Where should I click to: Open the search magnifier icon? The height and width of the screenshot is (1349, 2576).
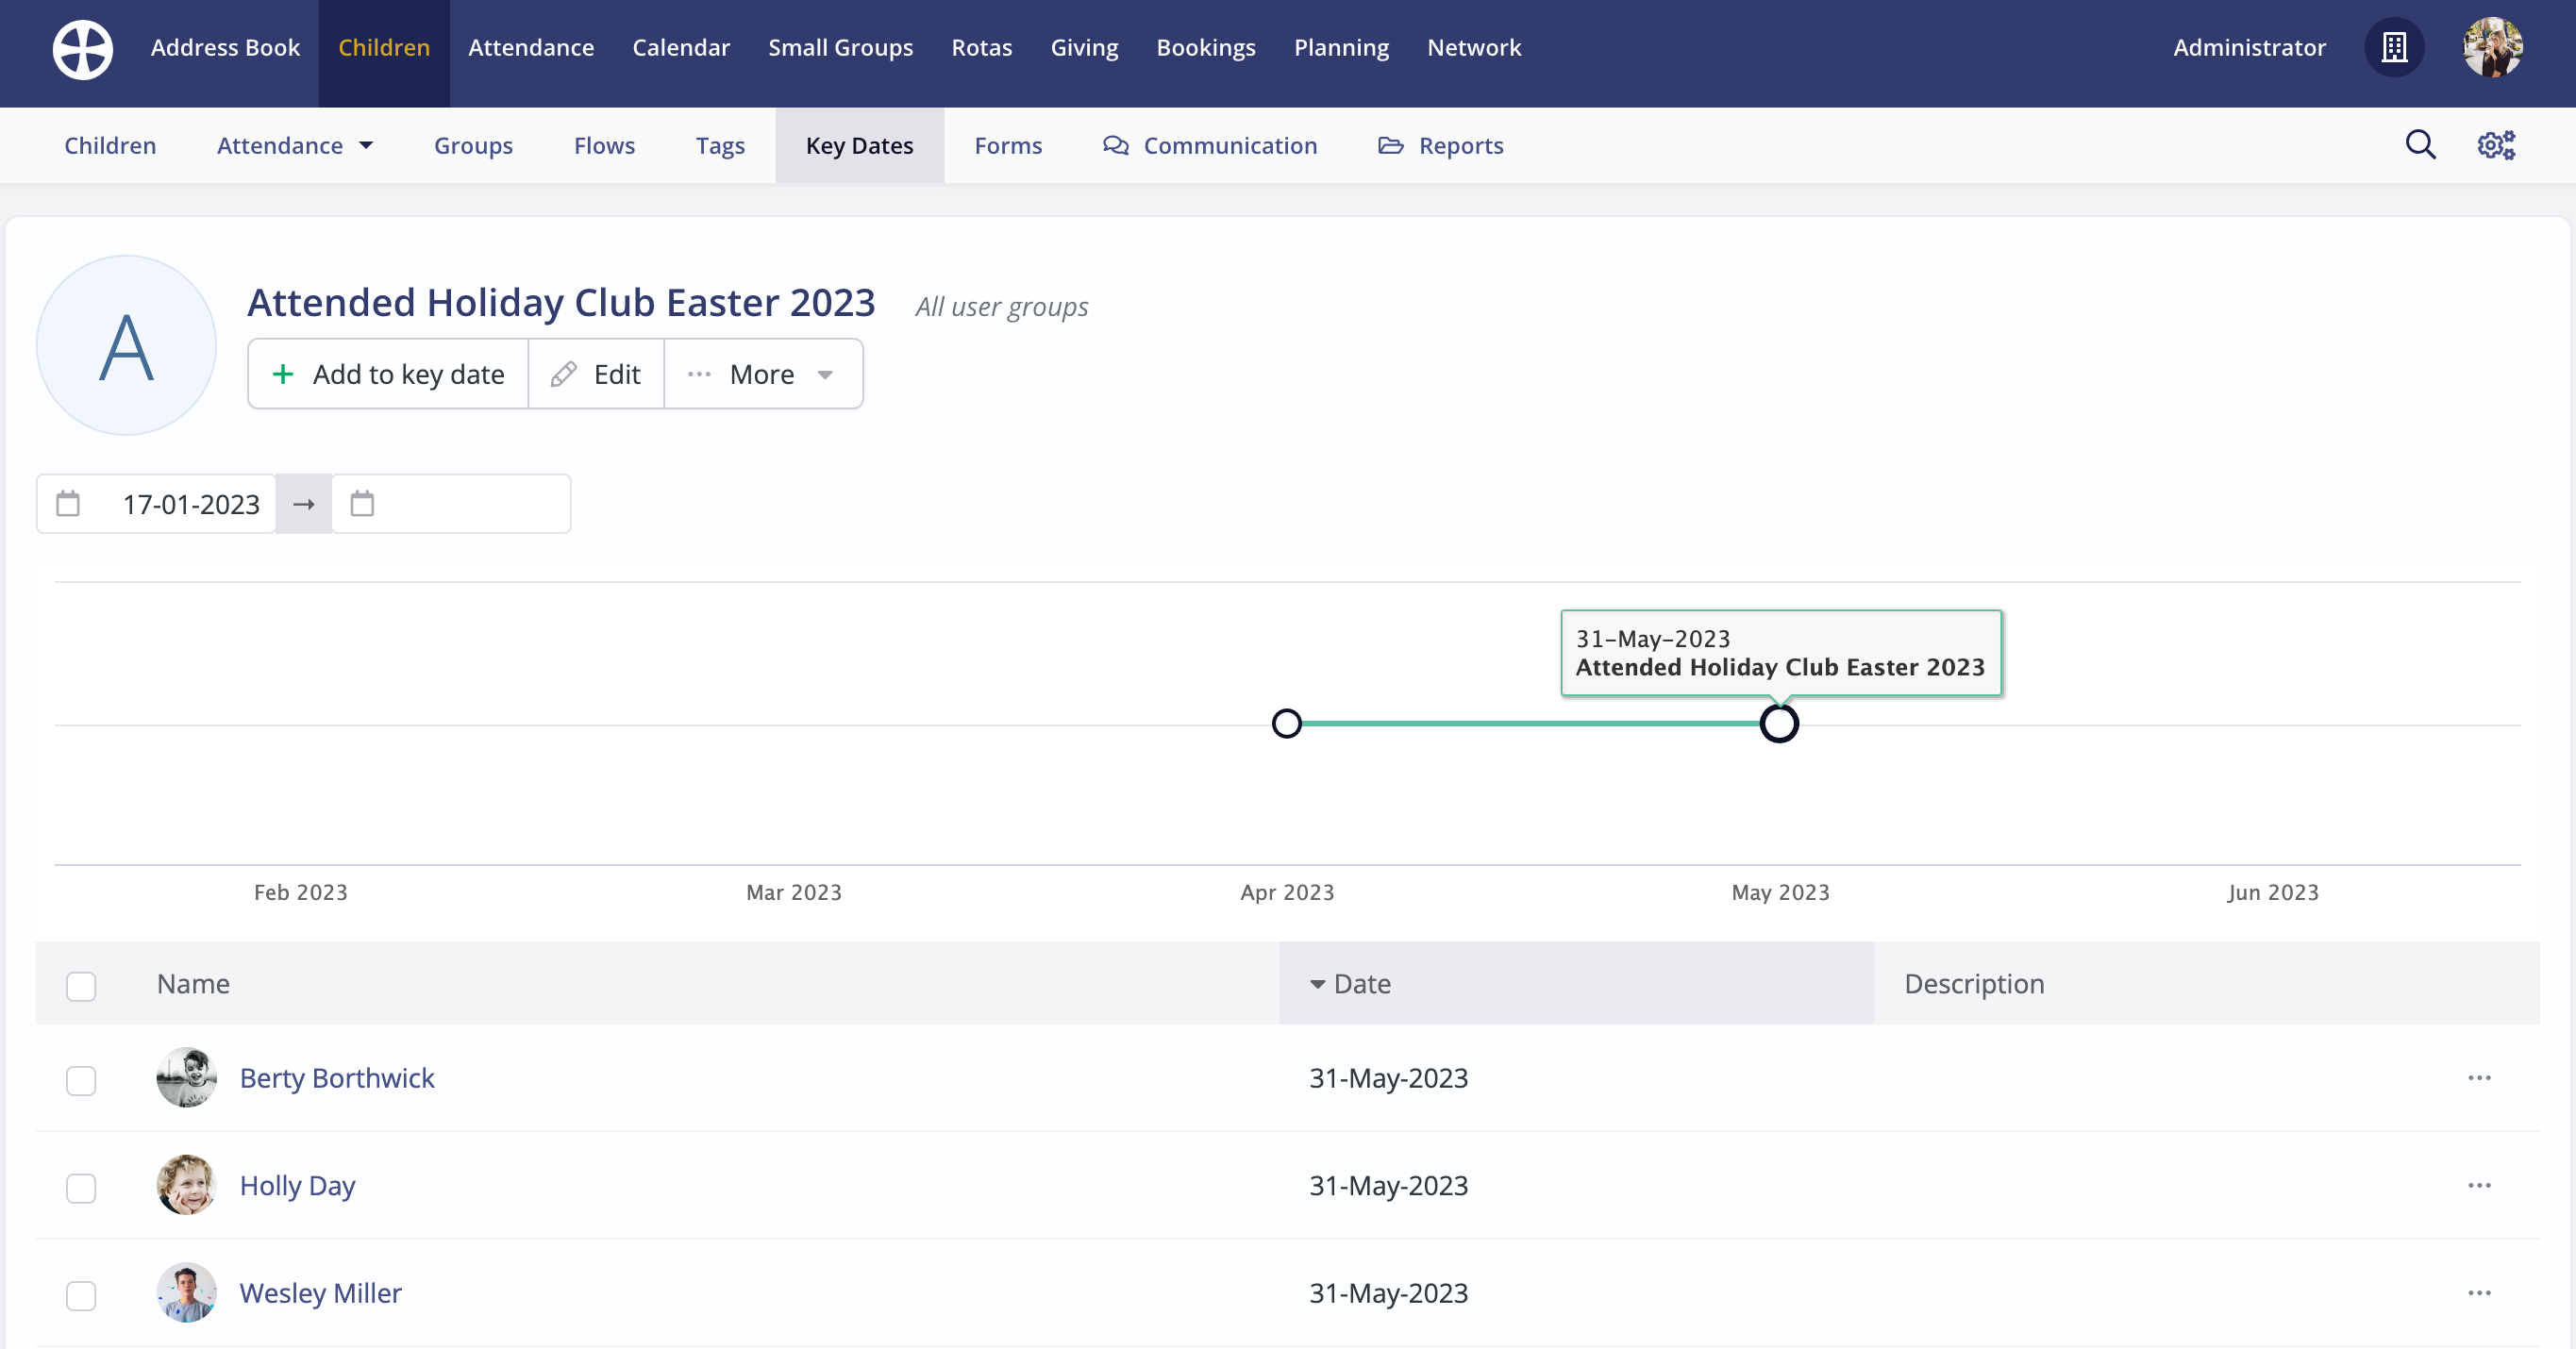pyautogui.click(x=2420, y=145)
